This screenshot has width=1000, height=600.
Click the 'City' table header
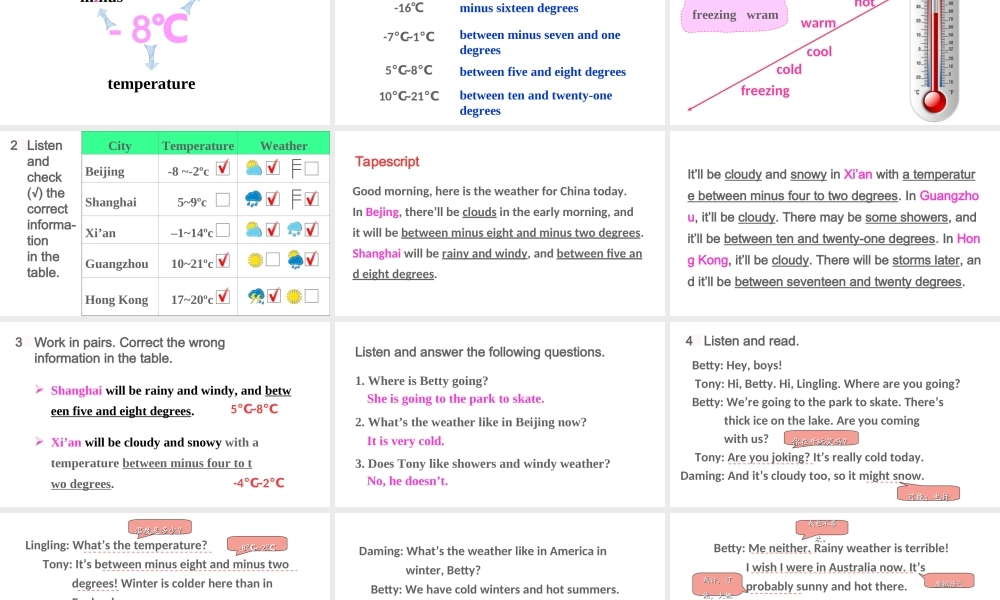[120, 145]
